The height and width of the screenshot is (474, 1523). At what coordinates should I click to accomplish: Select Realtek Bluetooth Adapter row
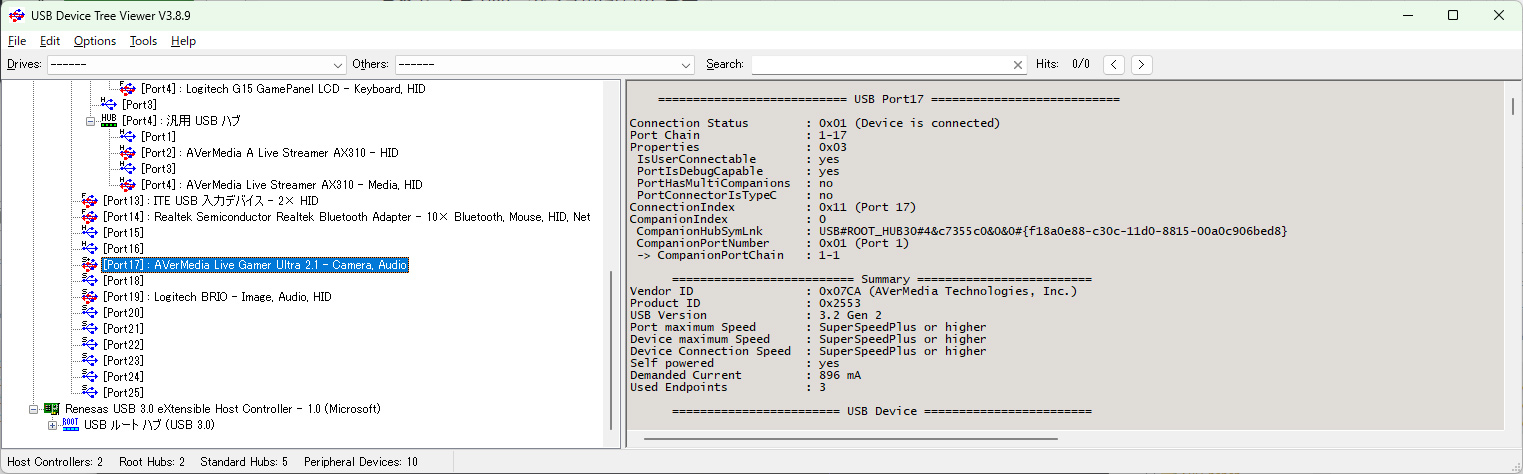tap(346, 217)
